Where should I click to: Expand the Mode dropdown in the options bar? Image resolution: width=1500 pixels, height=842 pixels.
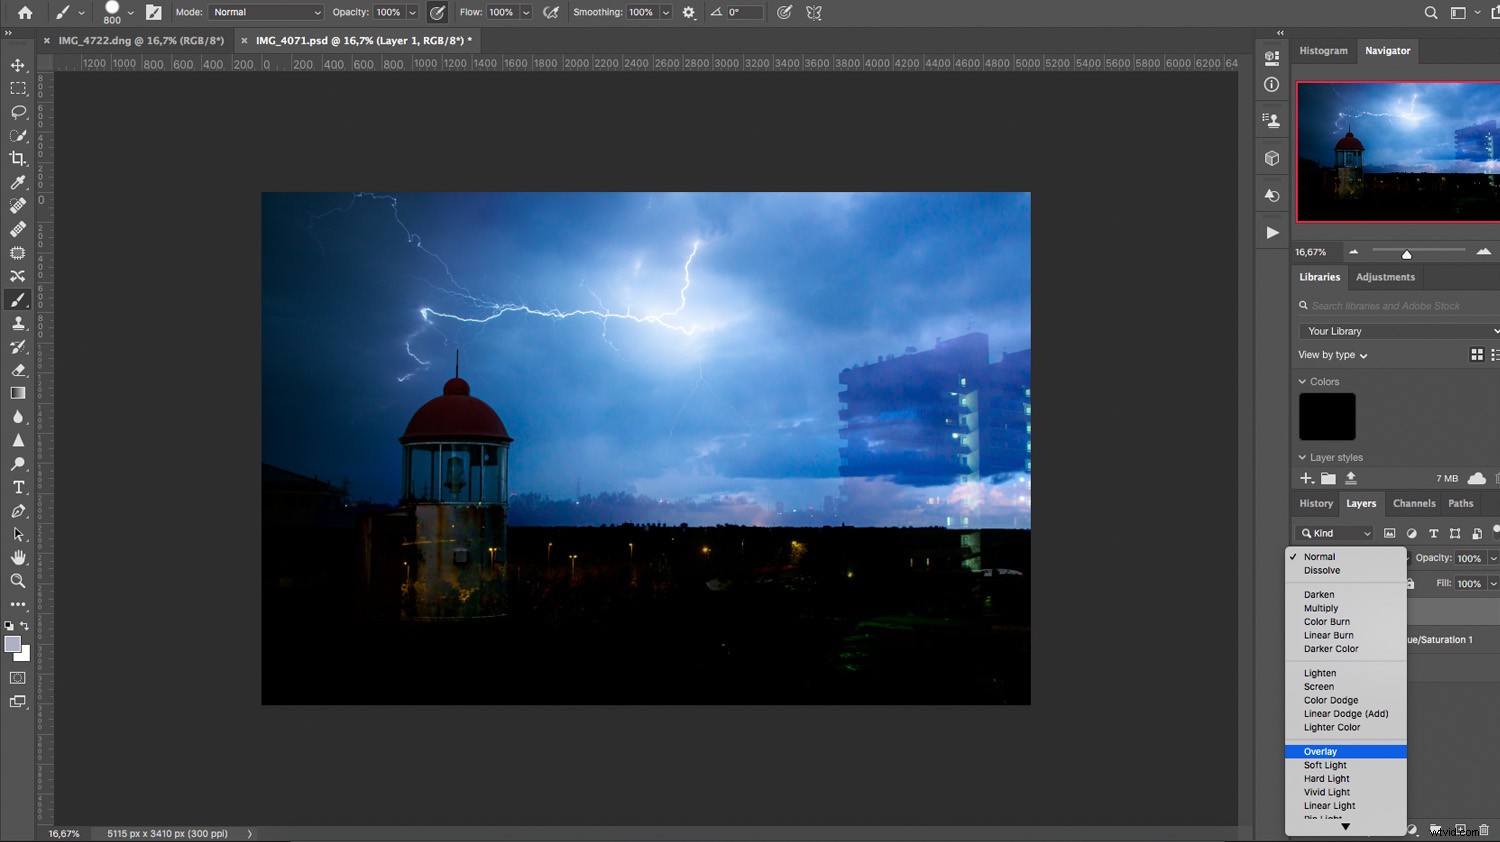265,12
